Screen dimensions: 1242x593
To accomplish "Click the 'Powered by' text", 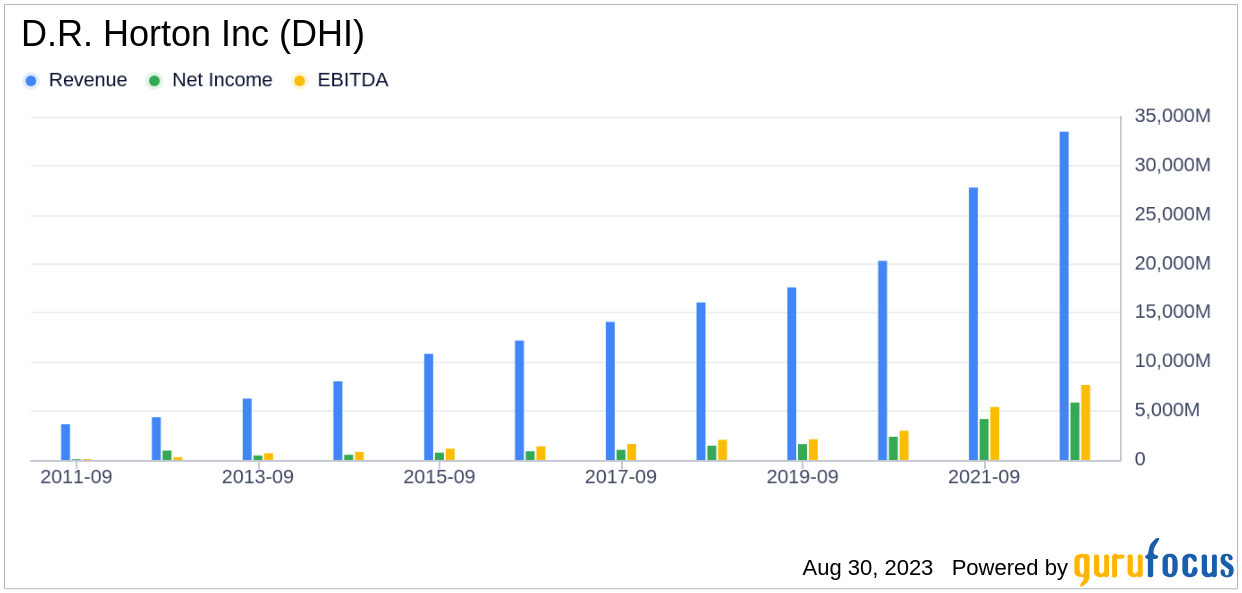I will coord(1010,568).
